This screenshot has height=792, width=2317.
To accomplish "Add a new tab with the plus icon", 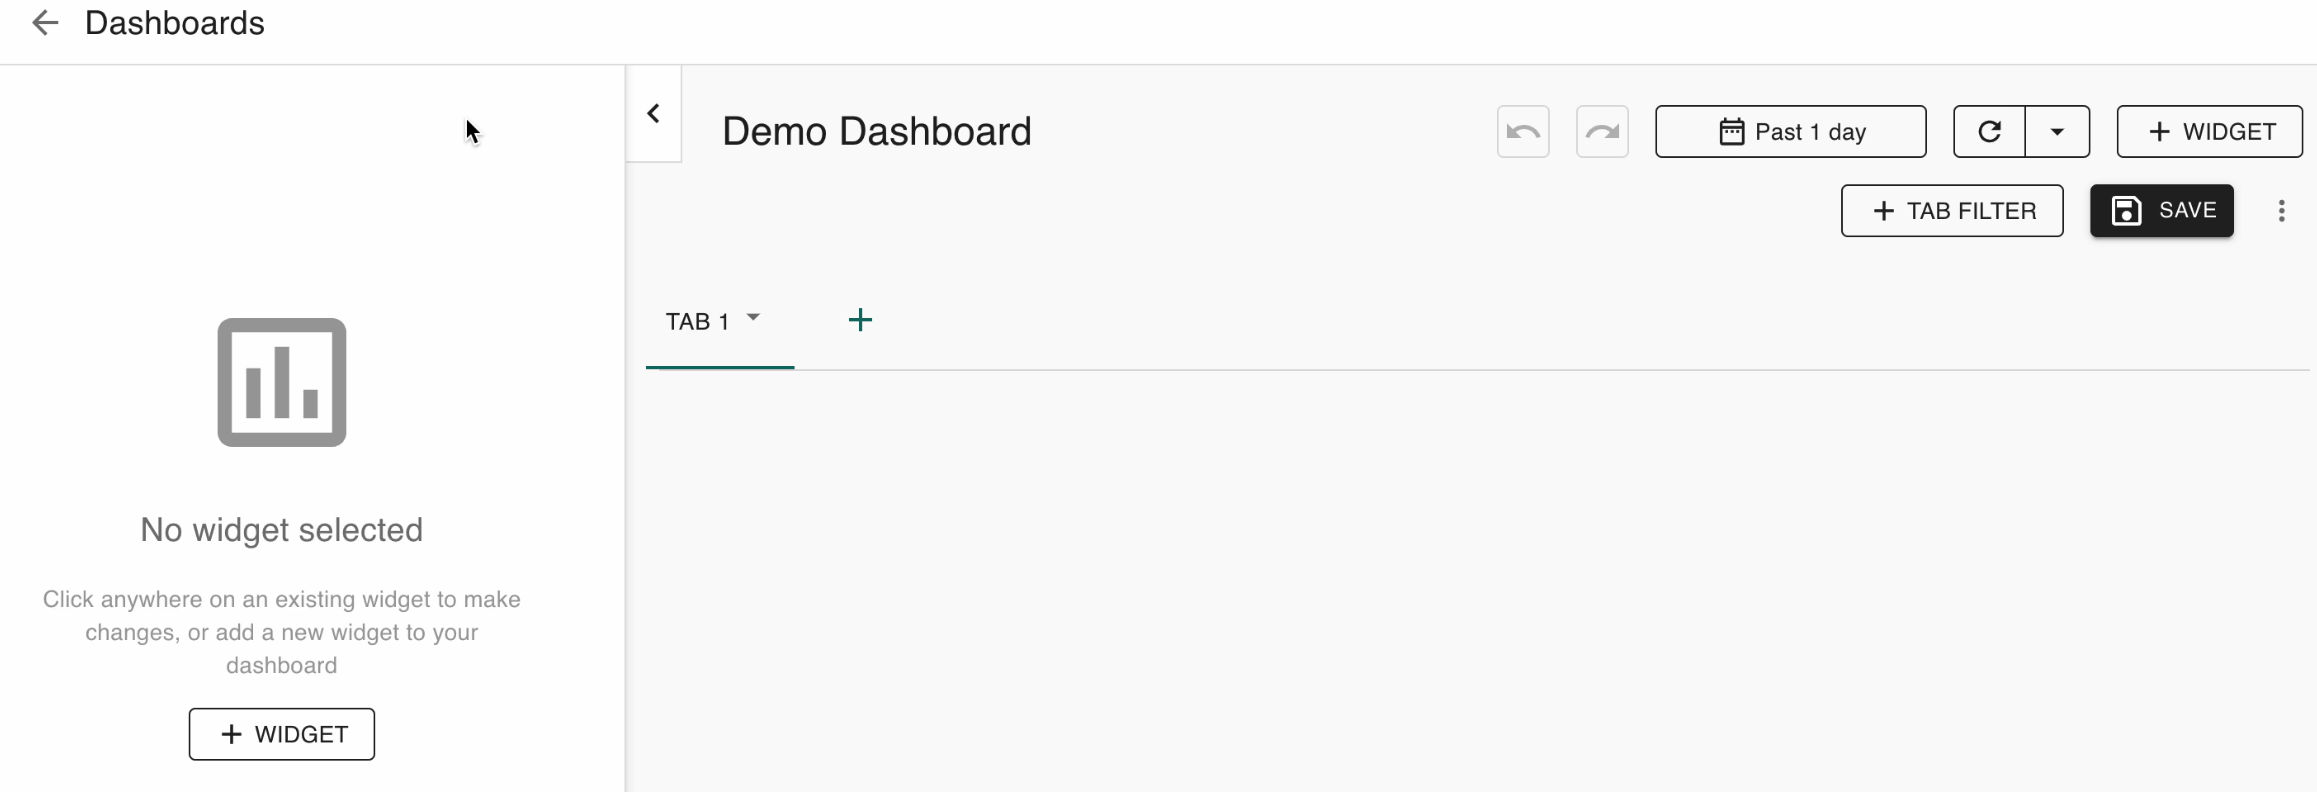I will point(860,321).
